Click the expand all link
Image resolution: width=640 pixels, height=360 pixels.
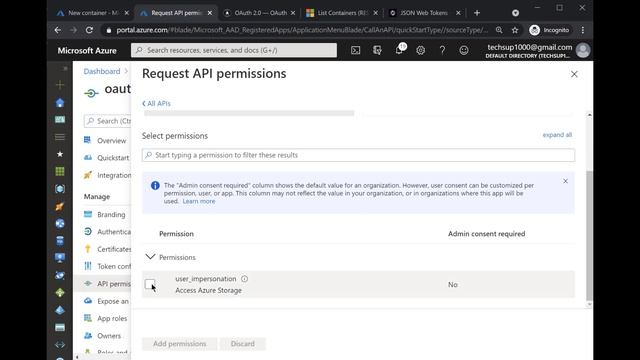click(x=557, y=135)
